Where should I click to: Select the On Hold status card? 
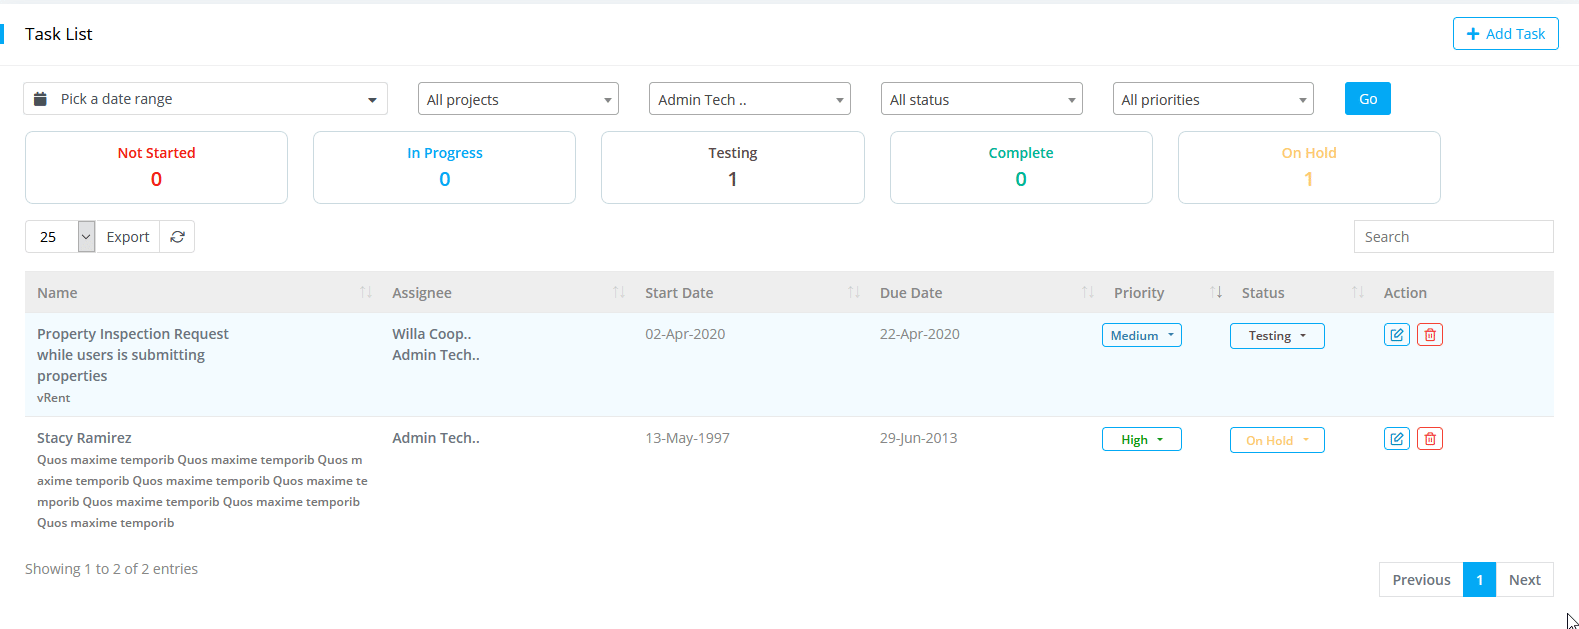[1308, 168]
